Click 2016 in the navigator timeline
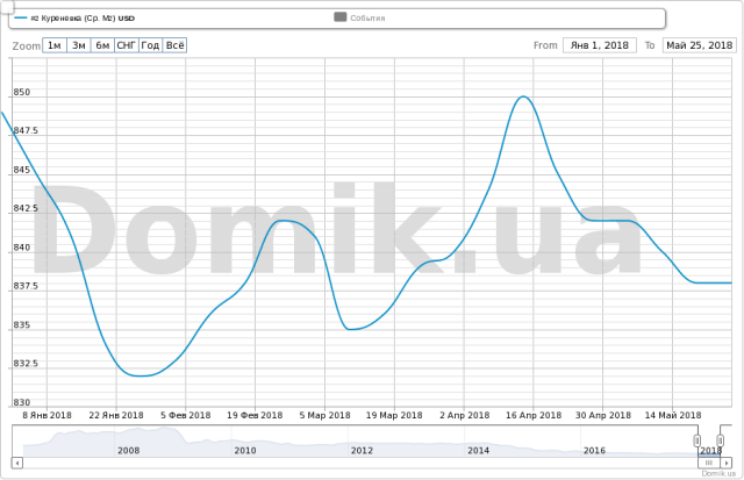This screenshot has height=480, width=744. coord(594,451)
